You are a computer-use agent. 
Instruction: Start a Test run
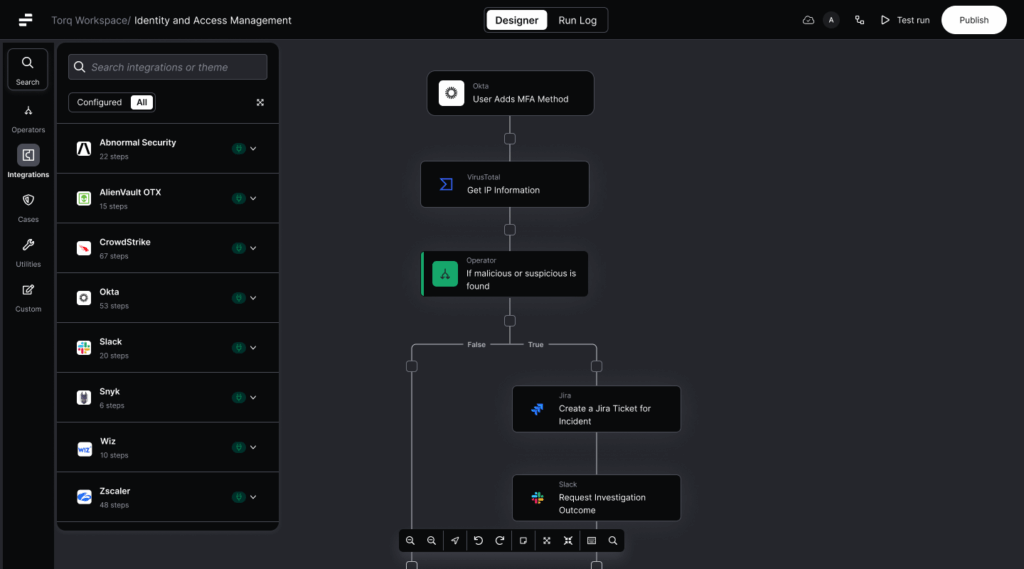pos(905,20)
